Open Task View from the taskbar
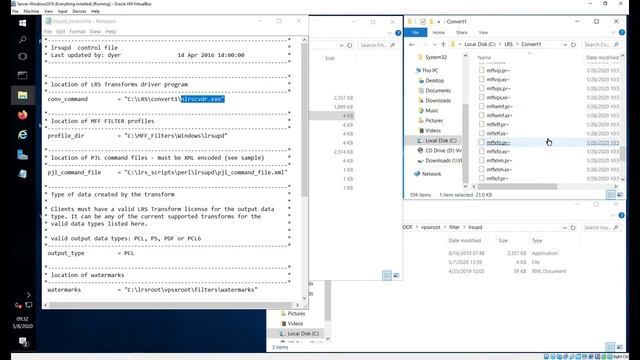Image resolution: width=640 pixels, height=360 pixels. pyautogui.click(x=22, y=57)
